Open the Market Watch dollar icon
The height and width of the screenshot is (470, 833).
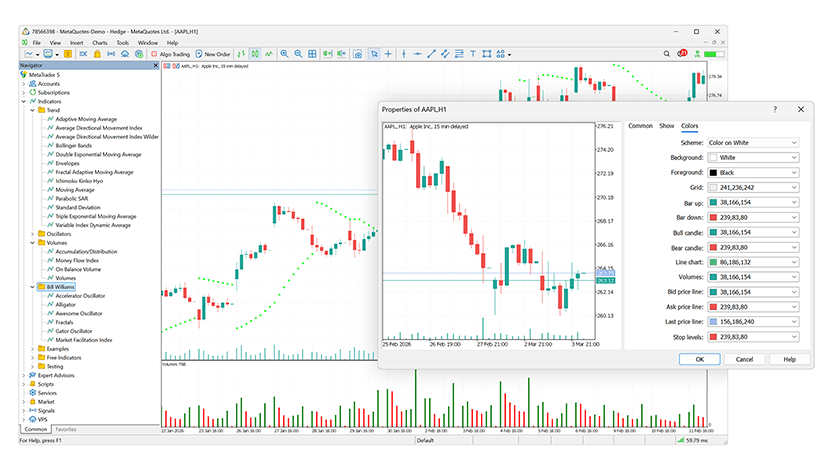(x=67, y=54)
